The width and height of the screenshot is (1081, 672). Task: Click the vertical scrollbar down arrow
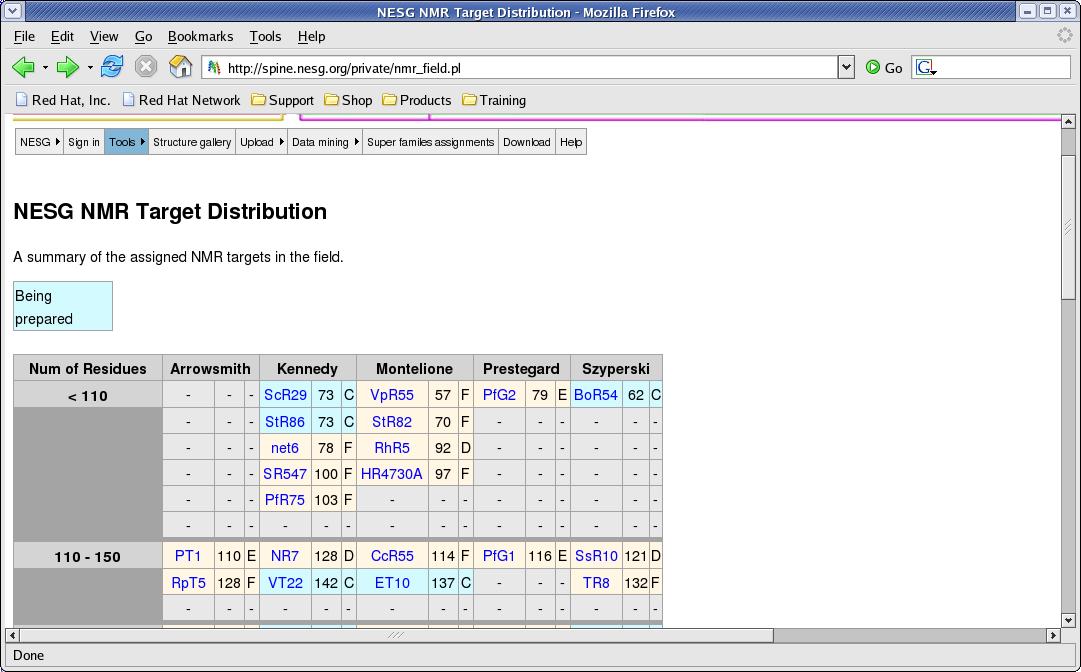coord(1068,620)
